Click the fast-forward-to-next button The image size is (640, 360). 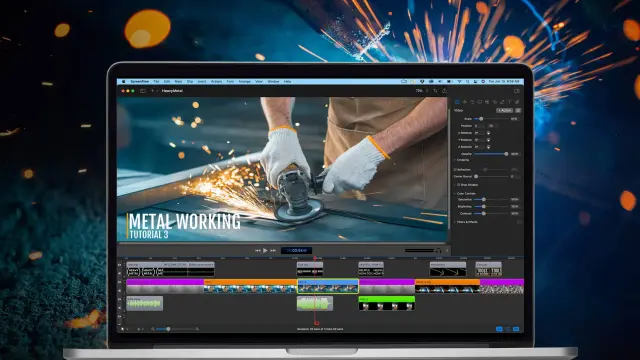pyautogui.click(x=273, y=250)
